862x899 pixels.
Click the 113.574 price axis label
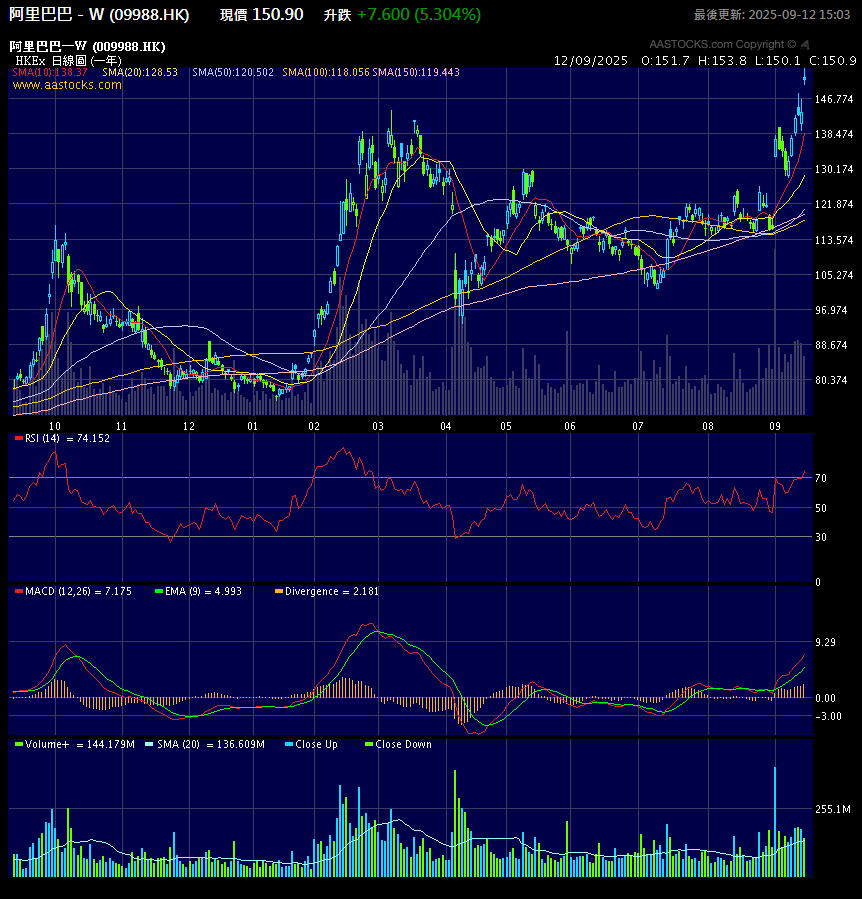pos(834,240)
